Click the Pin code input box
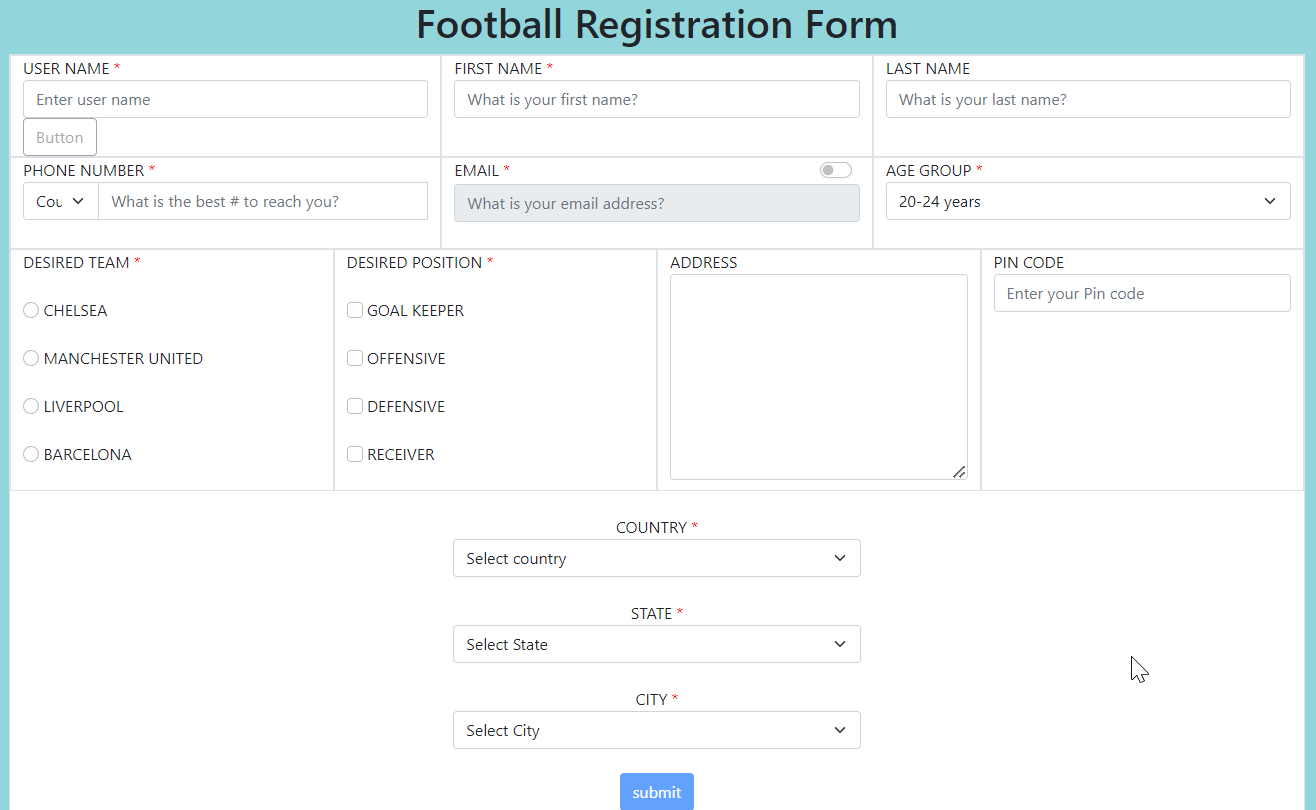The width and height of the screenshot is (1316, 810). point(1141,293)
